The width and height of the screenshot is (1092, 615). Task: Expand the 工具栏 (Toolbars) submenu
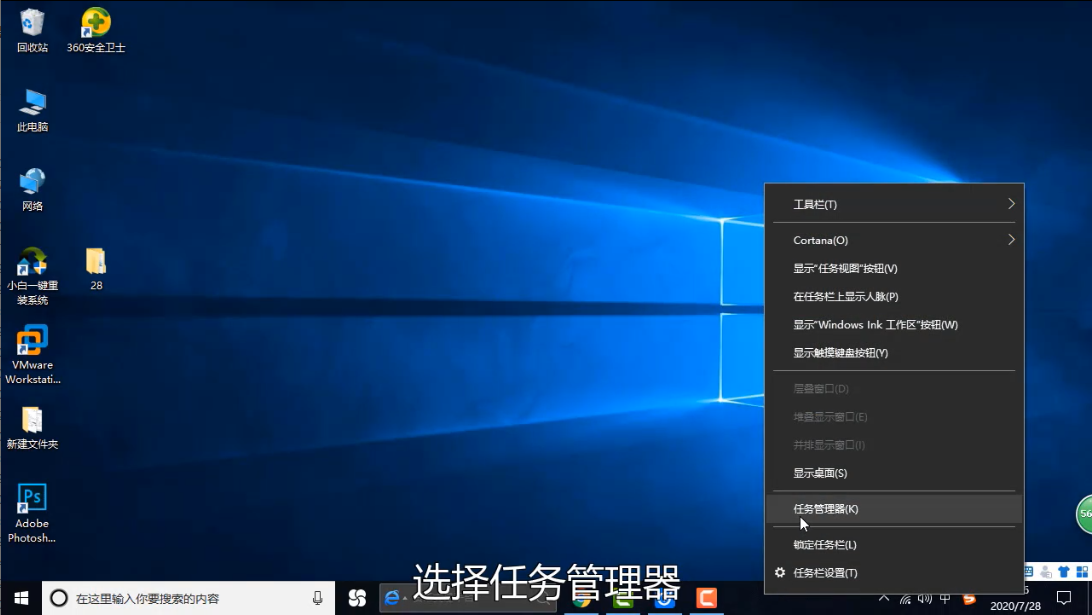(x=894, y=204)
